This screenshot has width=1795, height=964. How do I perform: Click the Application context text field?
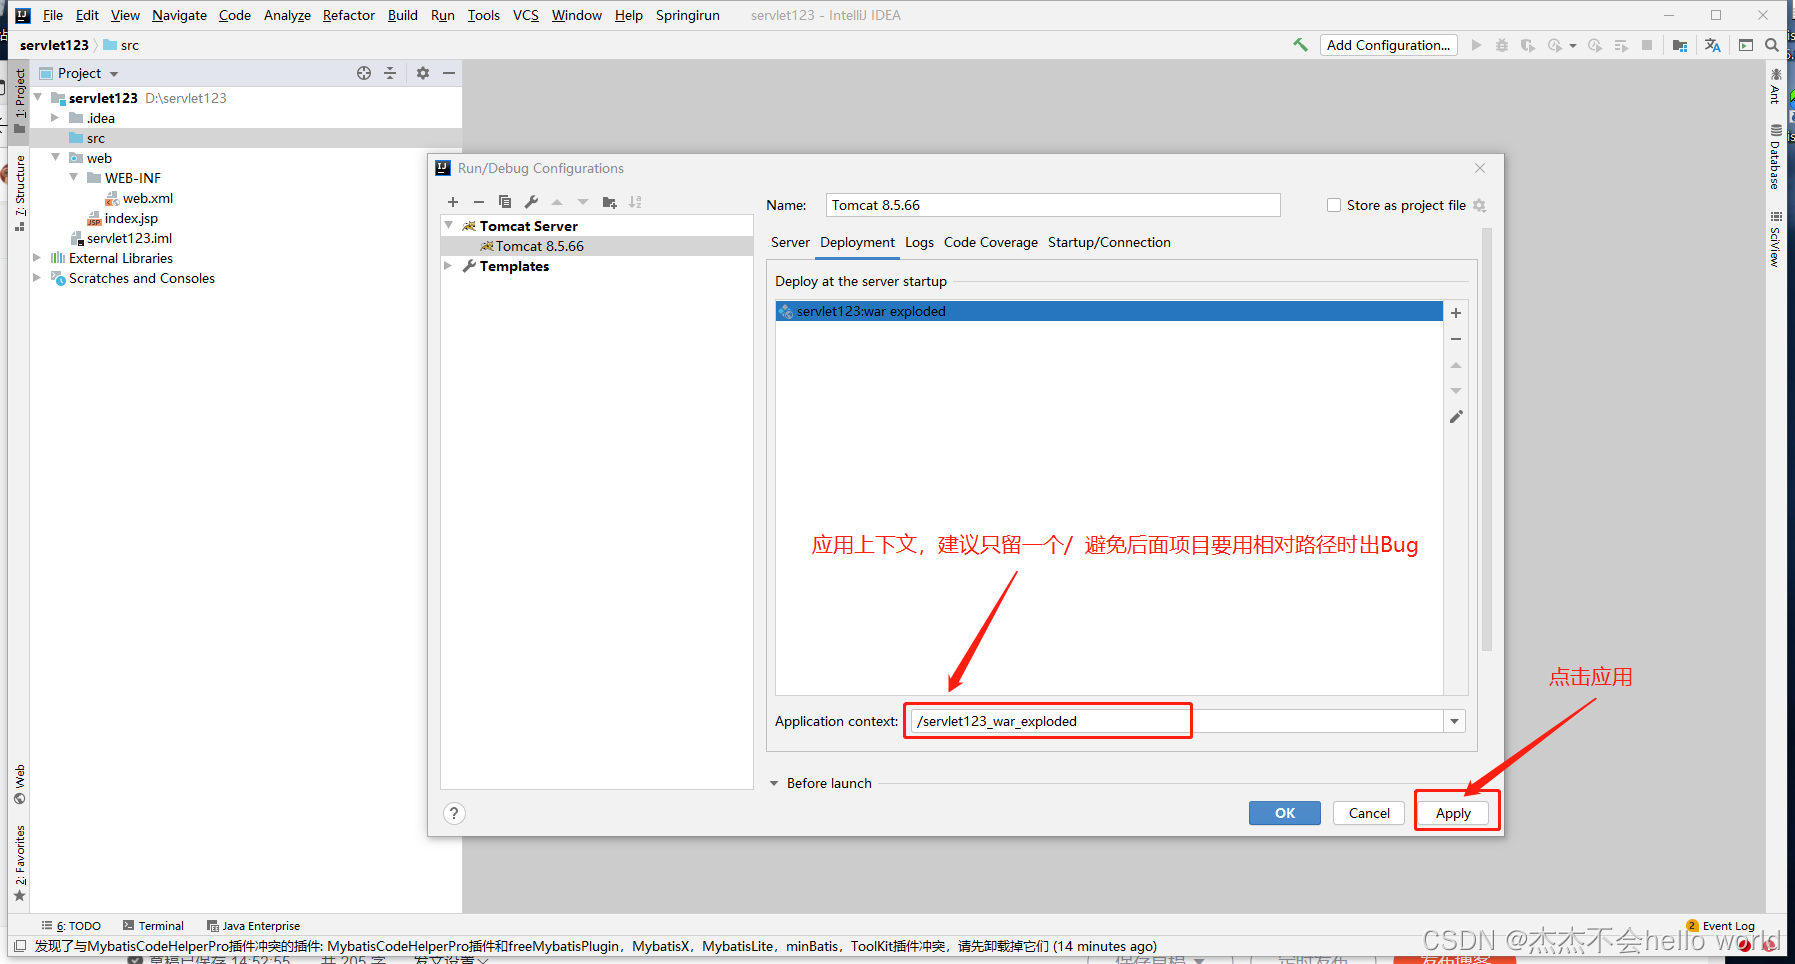pyautogui.click(x=1177, y=721)
